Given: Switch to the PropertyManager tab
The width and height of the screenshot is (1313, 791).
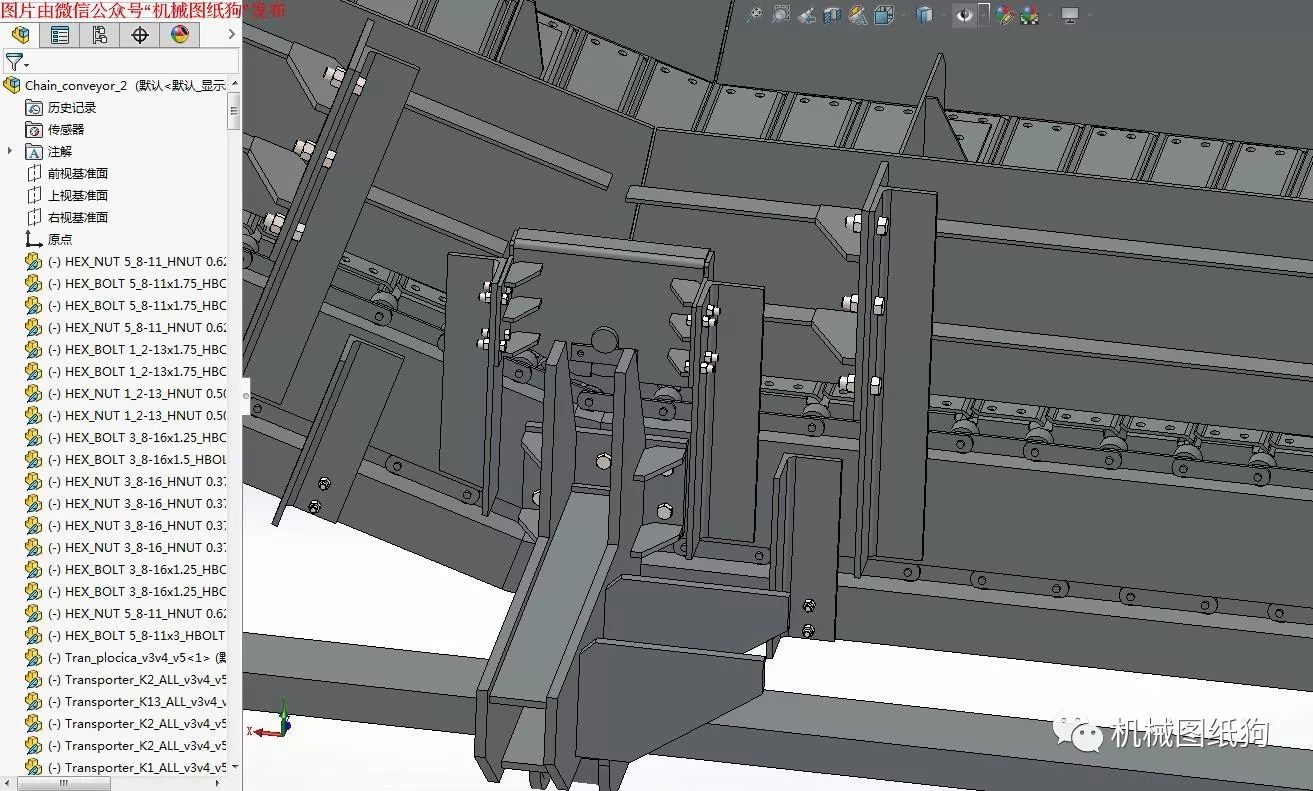Looking at the screenshot, I should [60, 35].
